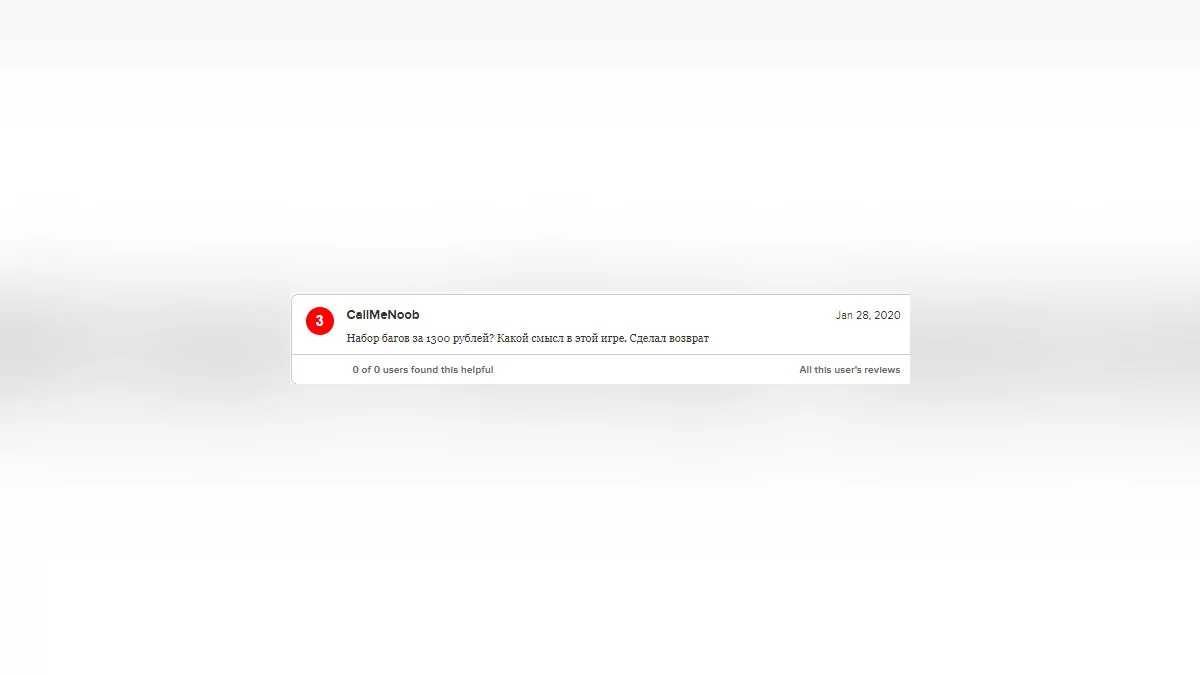Open the All this user's reviews link

tap(849, 370)
